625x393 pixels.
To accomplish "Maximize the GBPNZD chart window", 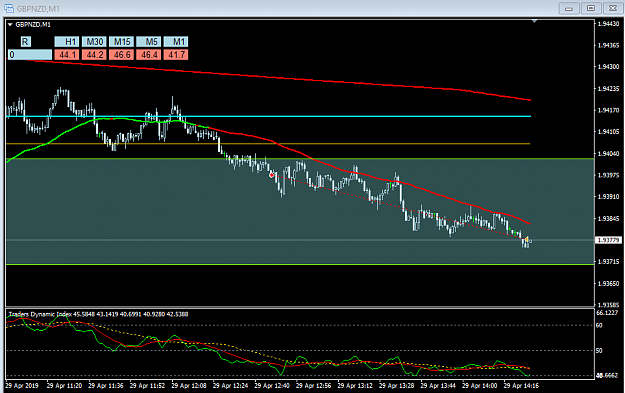I will (x=591, y=8).
